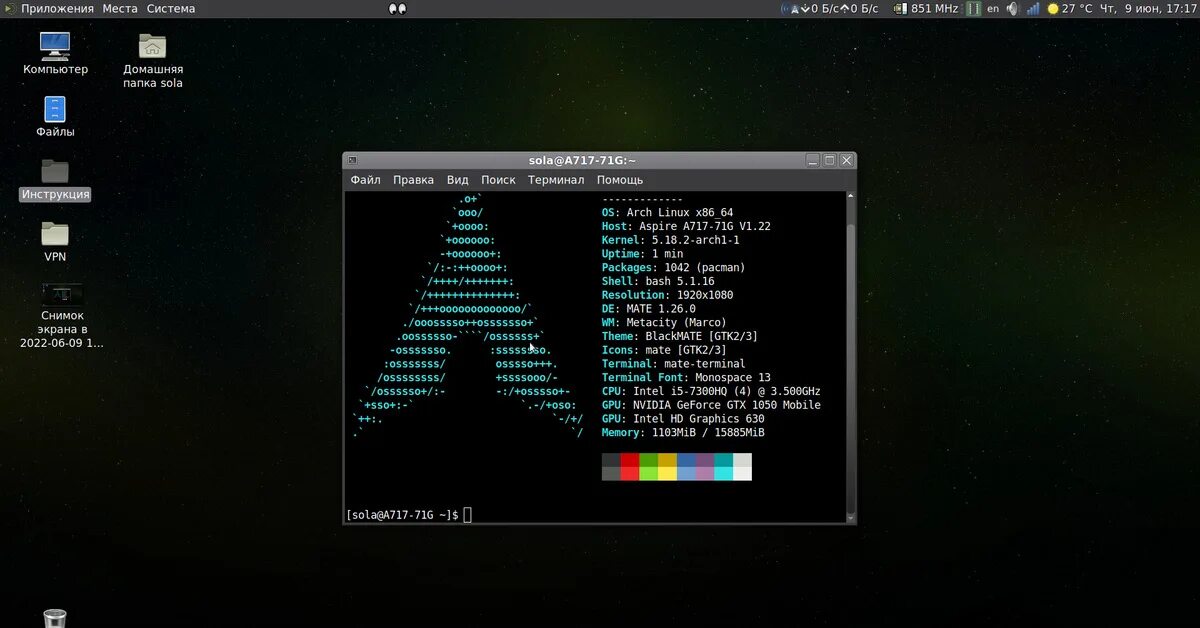Image resolution: width=1200 pixels, height=628 pixels.
Task: Open the Приложения panel menu
Action: click(x=57, y=8)
